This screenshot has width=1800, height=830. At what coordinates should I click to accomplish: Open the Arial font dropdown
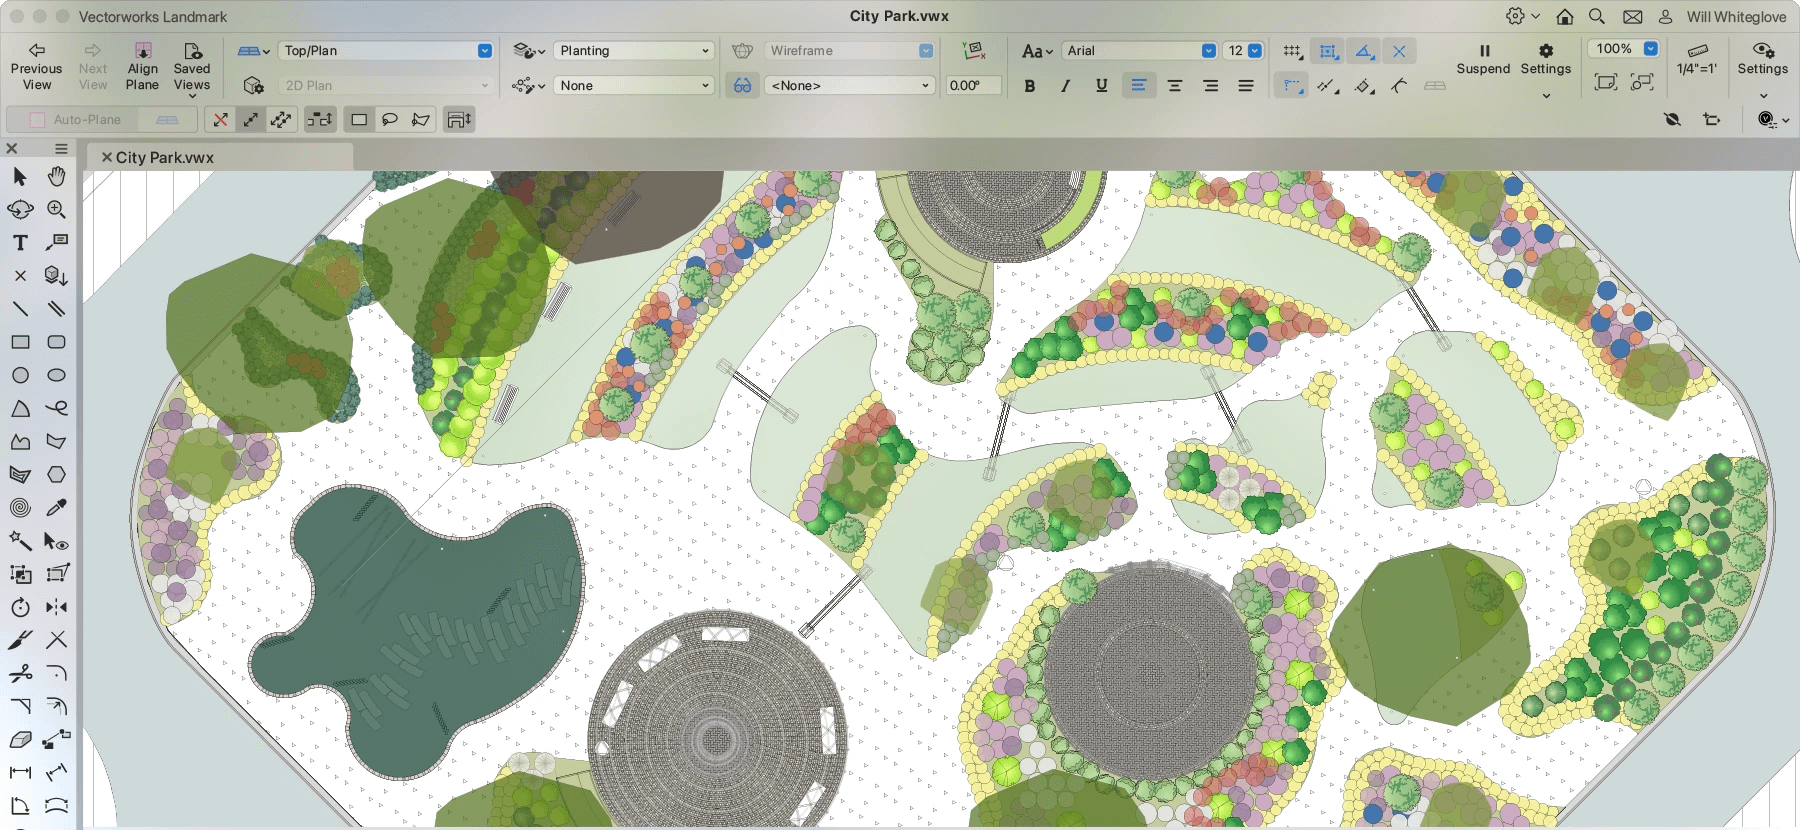(x=1139, y=51)
